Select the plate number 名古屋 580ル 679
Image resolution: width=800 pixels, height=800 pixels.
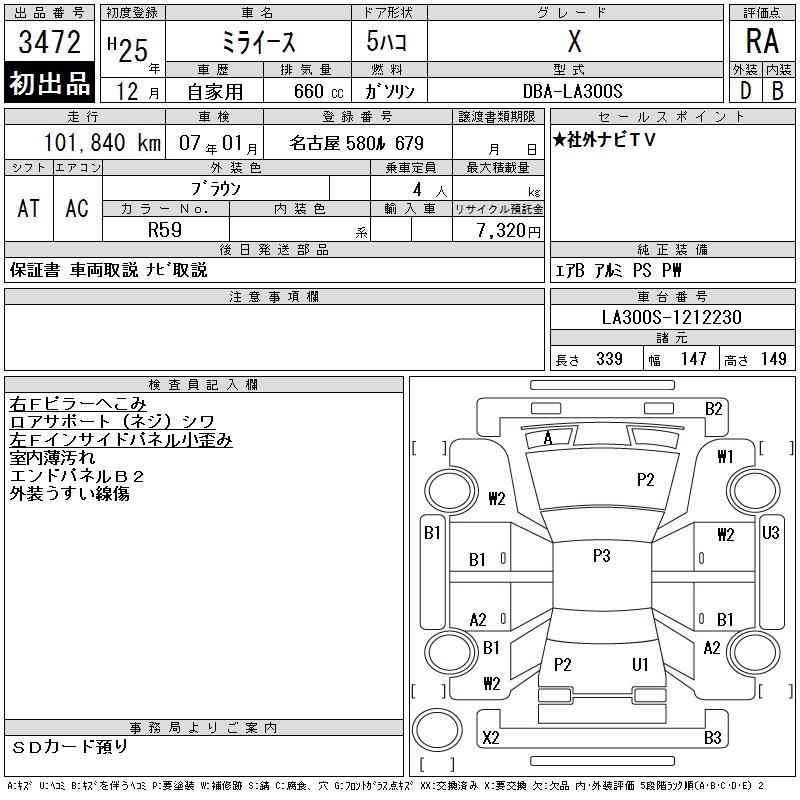357,143
